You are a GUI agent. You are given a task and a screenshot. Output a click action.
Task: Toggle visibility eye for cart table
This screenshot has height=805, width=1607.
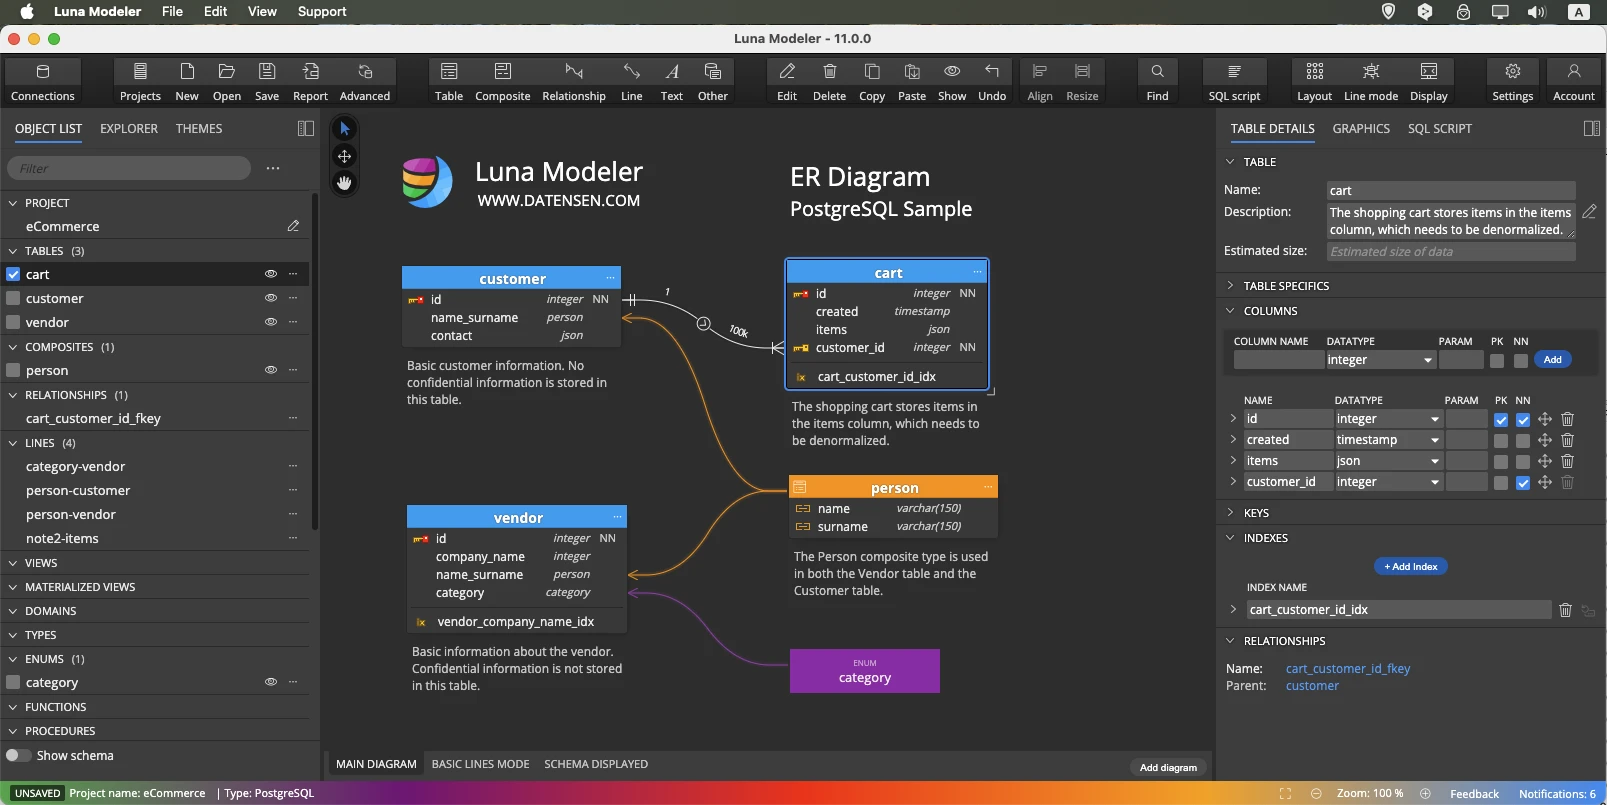click(x=270, y=274)
